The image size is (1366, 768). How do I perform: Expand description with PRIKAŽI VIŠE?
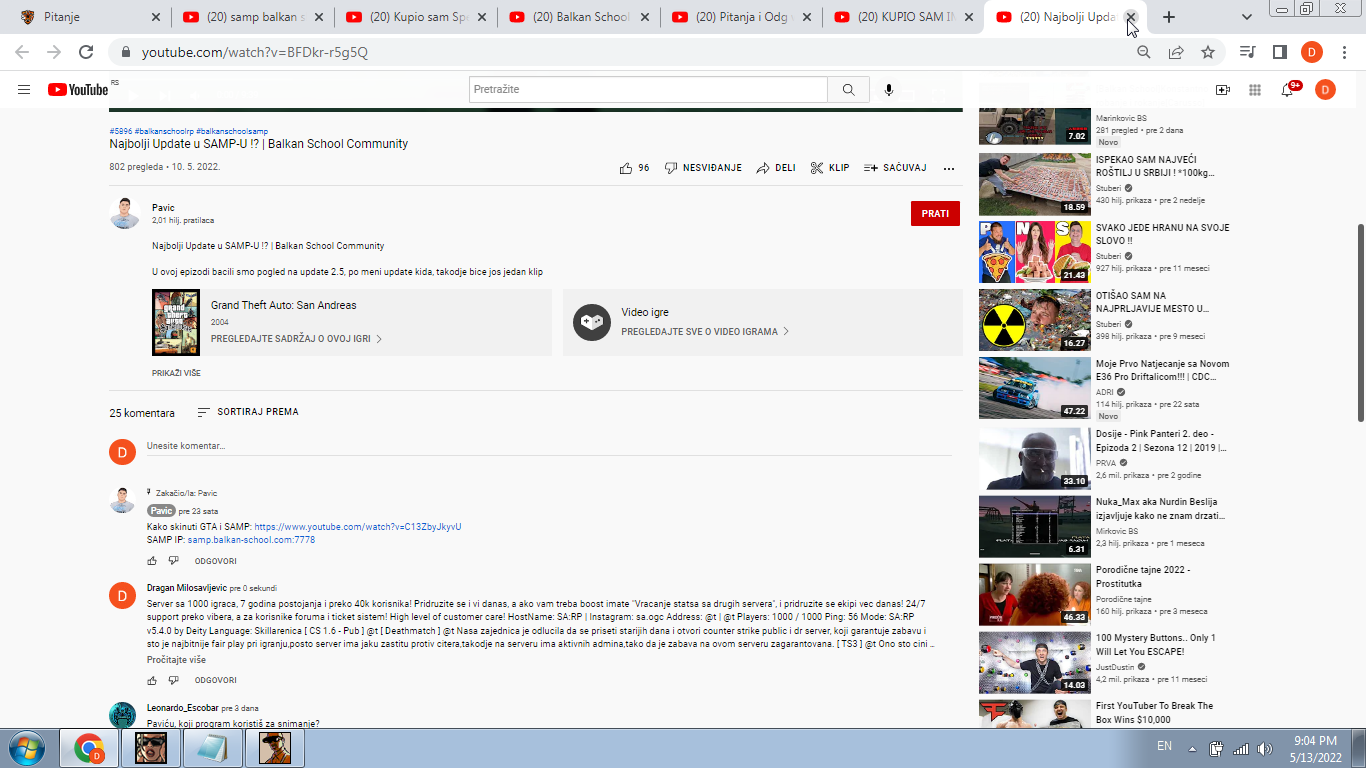pos(176,373)
